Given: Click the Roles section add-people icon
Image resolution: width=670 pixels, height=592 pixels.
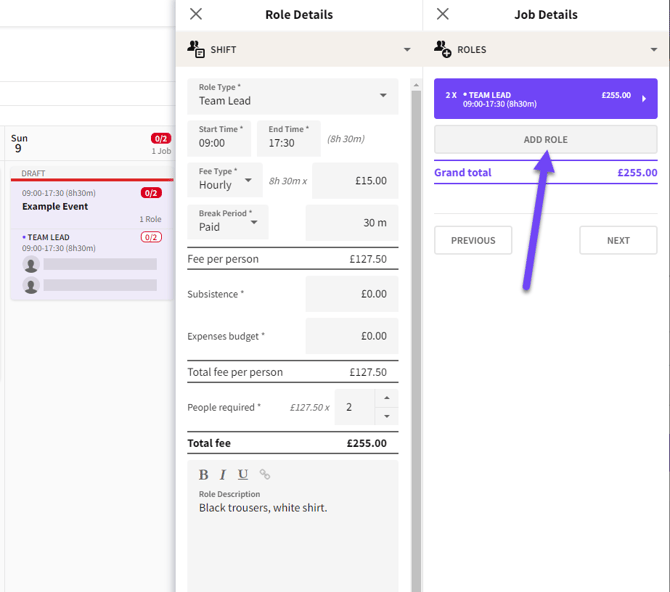Looking at the screenshot, I should [x=443, y=49].
